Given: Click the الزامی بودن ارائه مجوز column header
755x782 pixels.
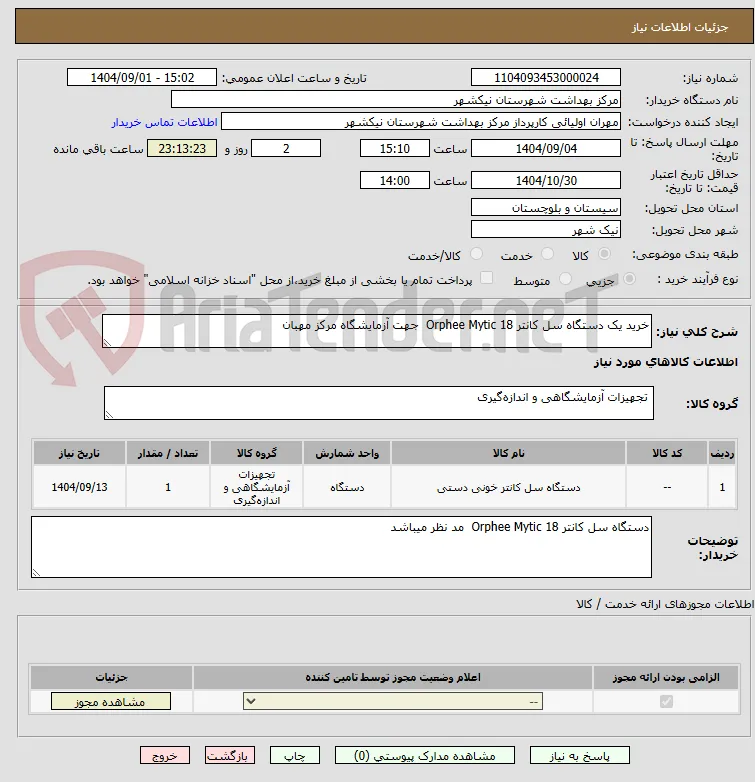Looking at the screenshot, I should point(666,677).
